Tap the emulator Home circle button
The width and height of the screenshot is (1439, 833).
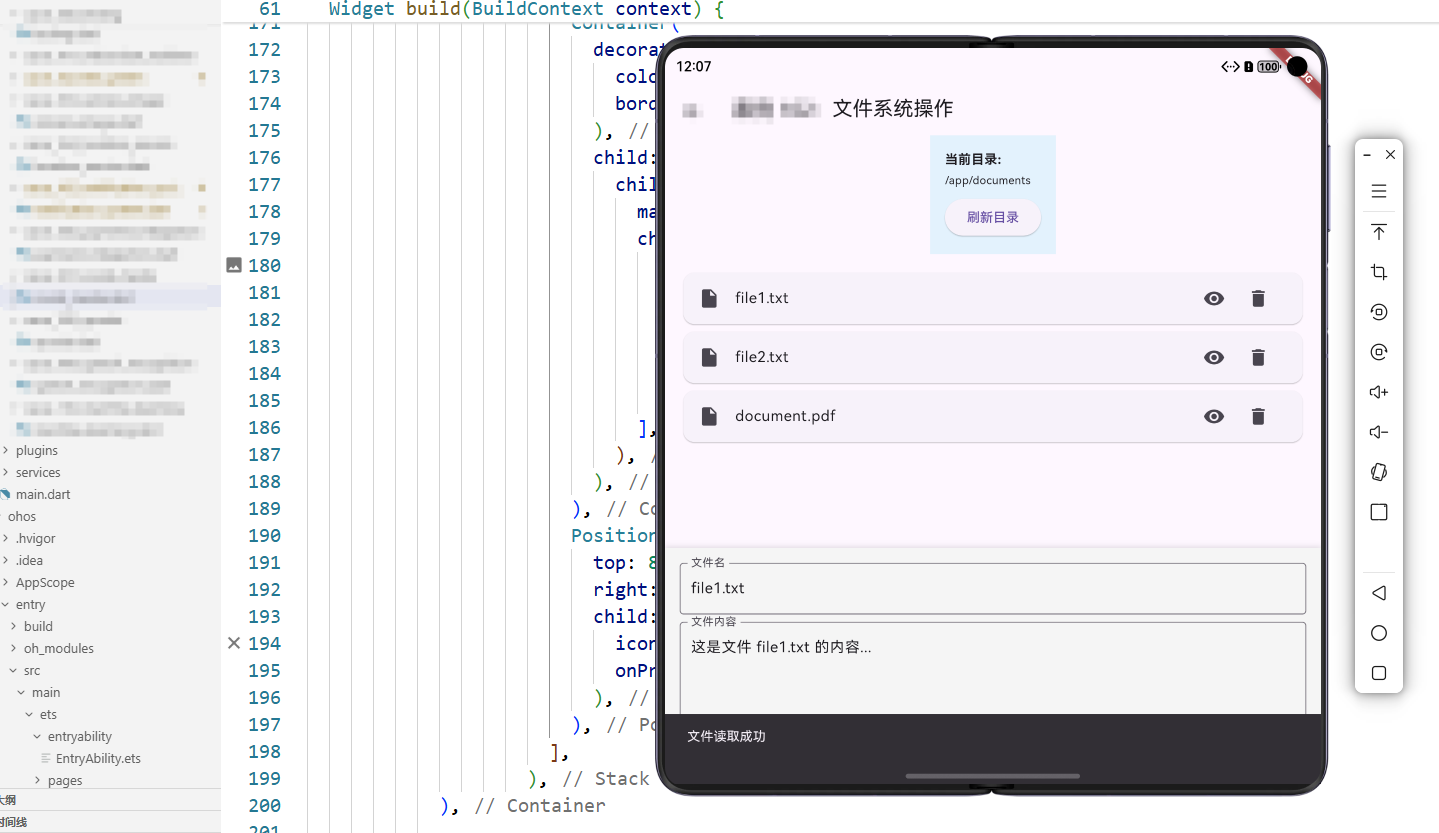(x=1378, y=633)
